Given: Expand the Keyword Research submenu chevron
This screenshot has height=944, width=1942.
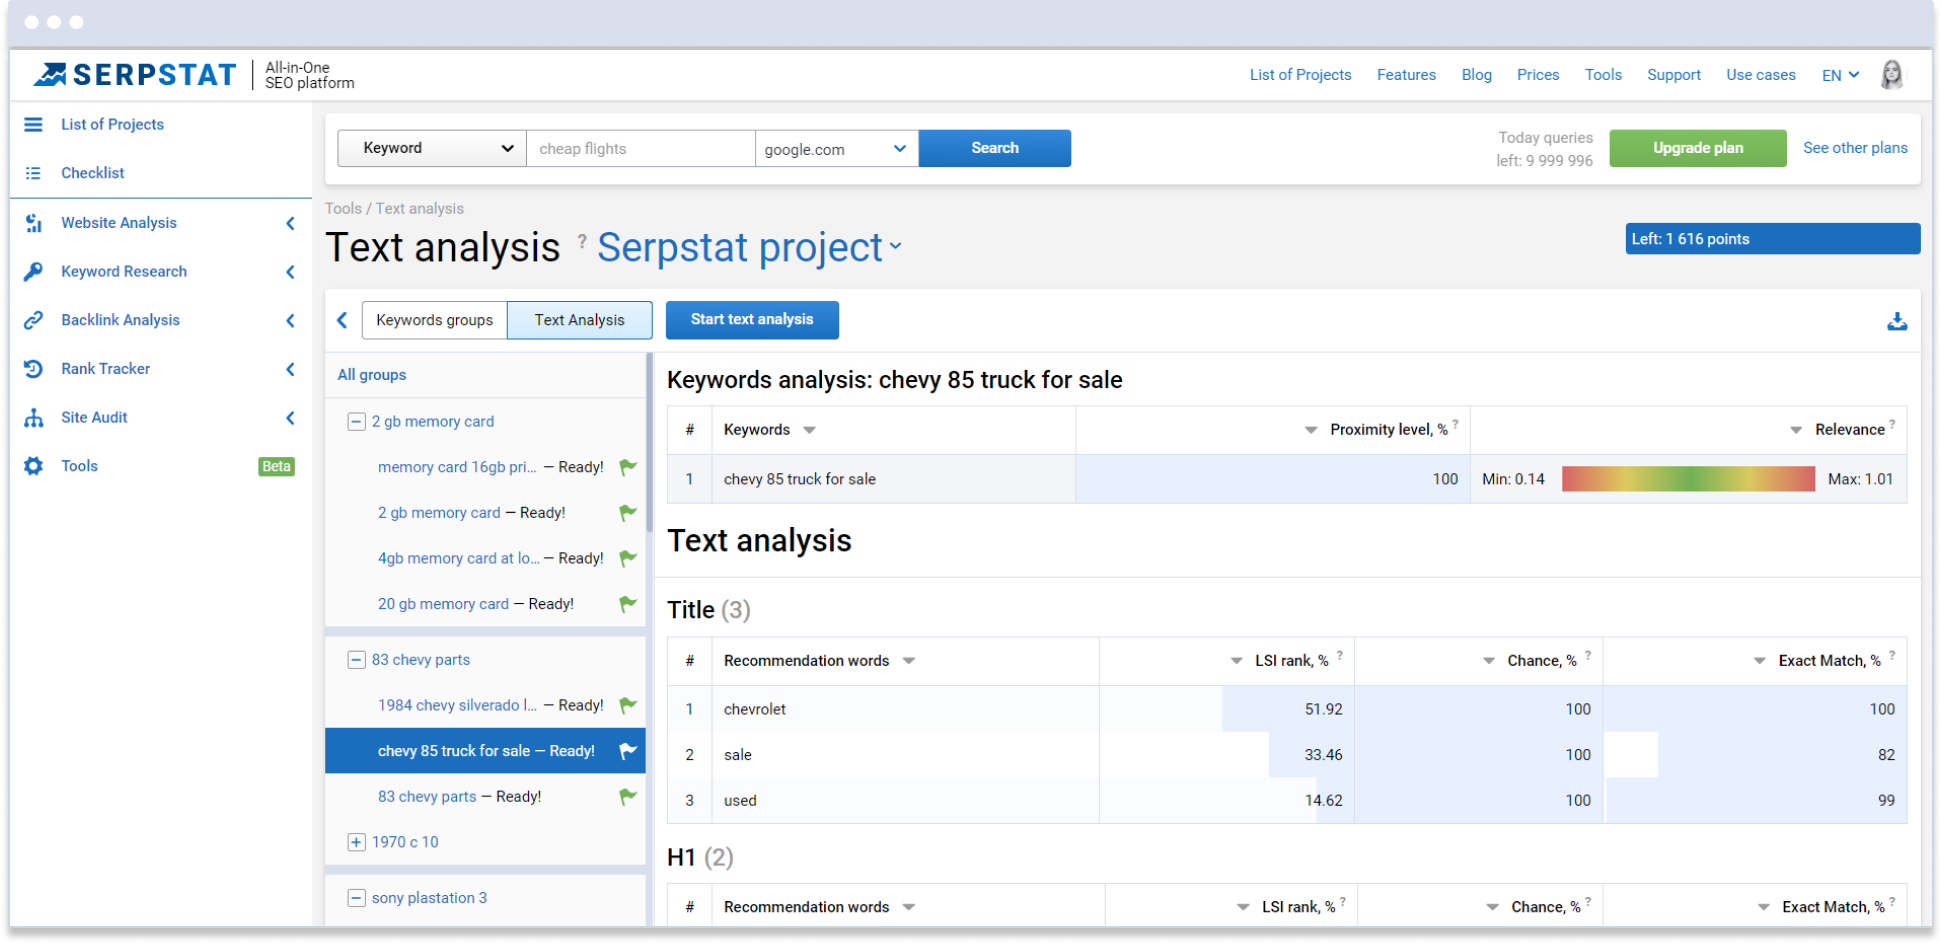Looking at the screenshot, I should click(x=290, y=272).
